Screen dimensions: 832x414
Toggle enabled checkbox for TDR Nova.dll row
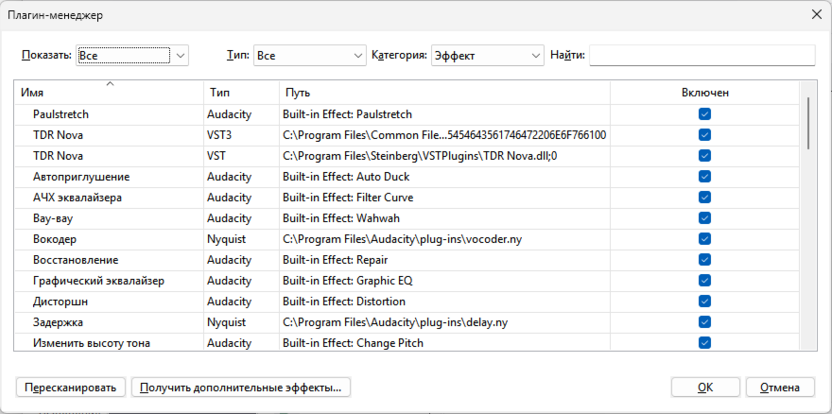(705, 156)
